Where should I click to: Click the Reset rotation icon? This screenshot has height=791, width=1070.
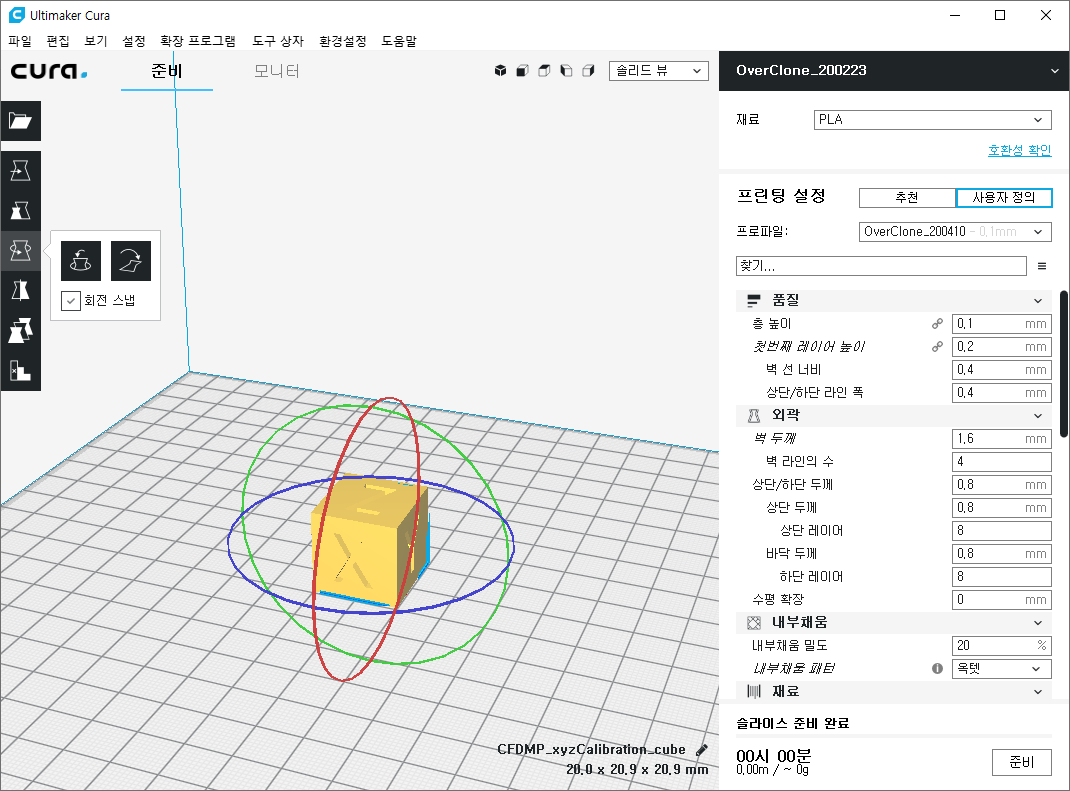(x=81, y=261)
